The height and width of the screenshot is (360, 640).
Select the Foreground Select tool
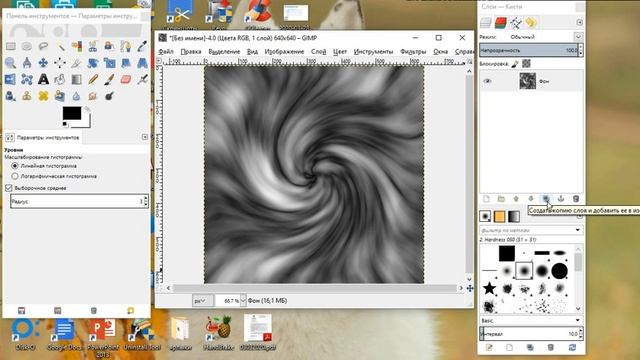[109, 46]
